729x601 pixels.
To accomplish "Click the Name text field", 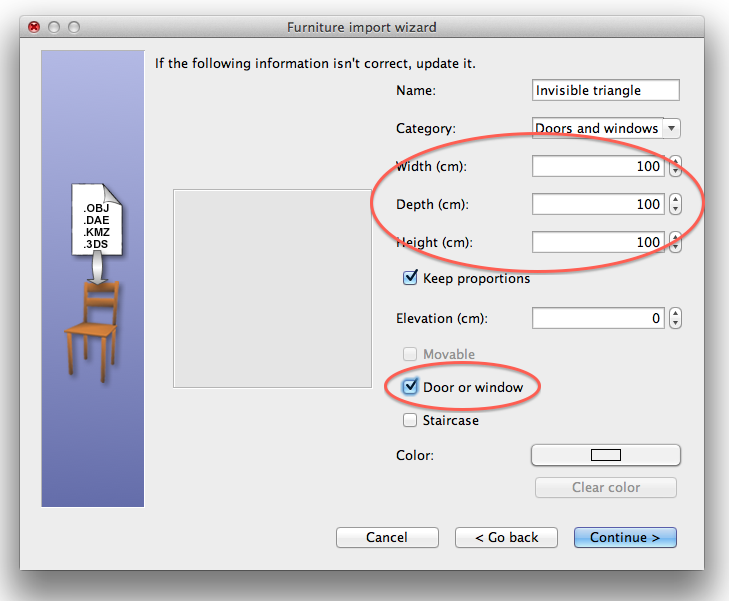I will click(x=605, y=90).
